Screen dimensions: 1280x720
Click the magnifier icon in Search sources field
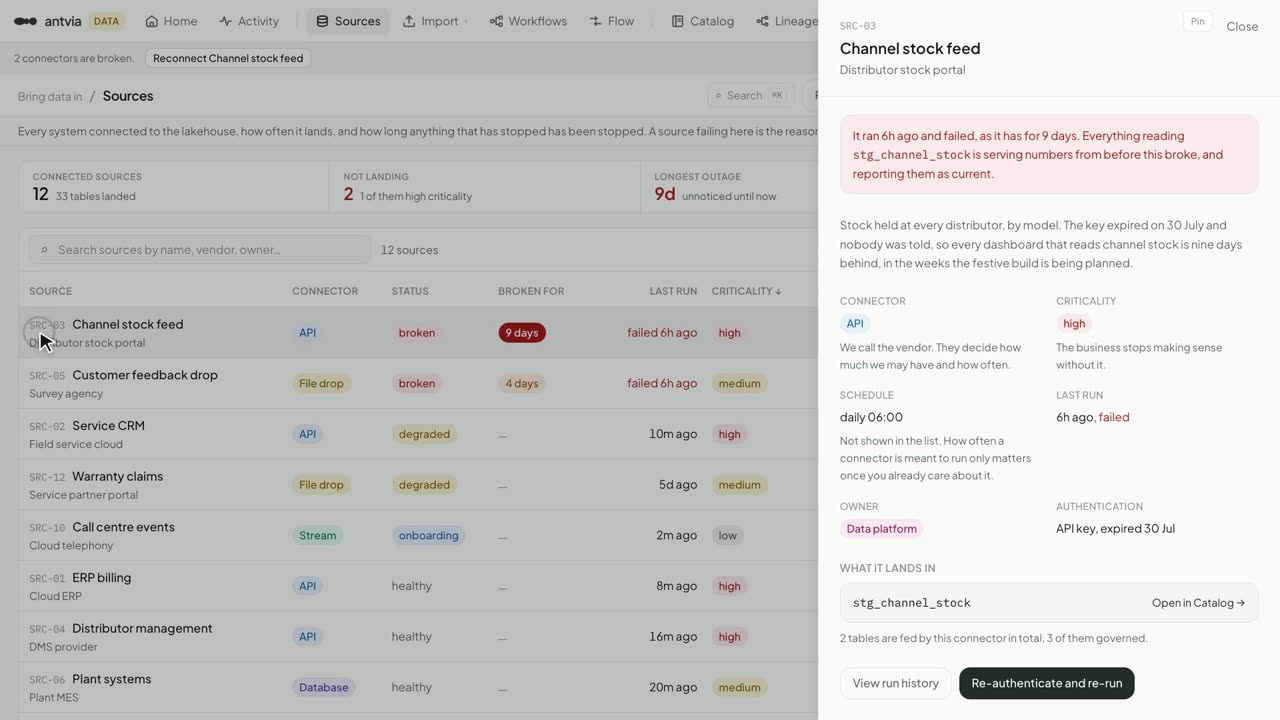pyautogui.click(x=44, y=250)
